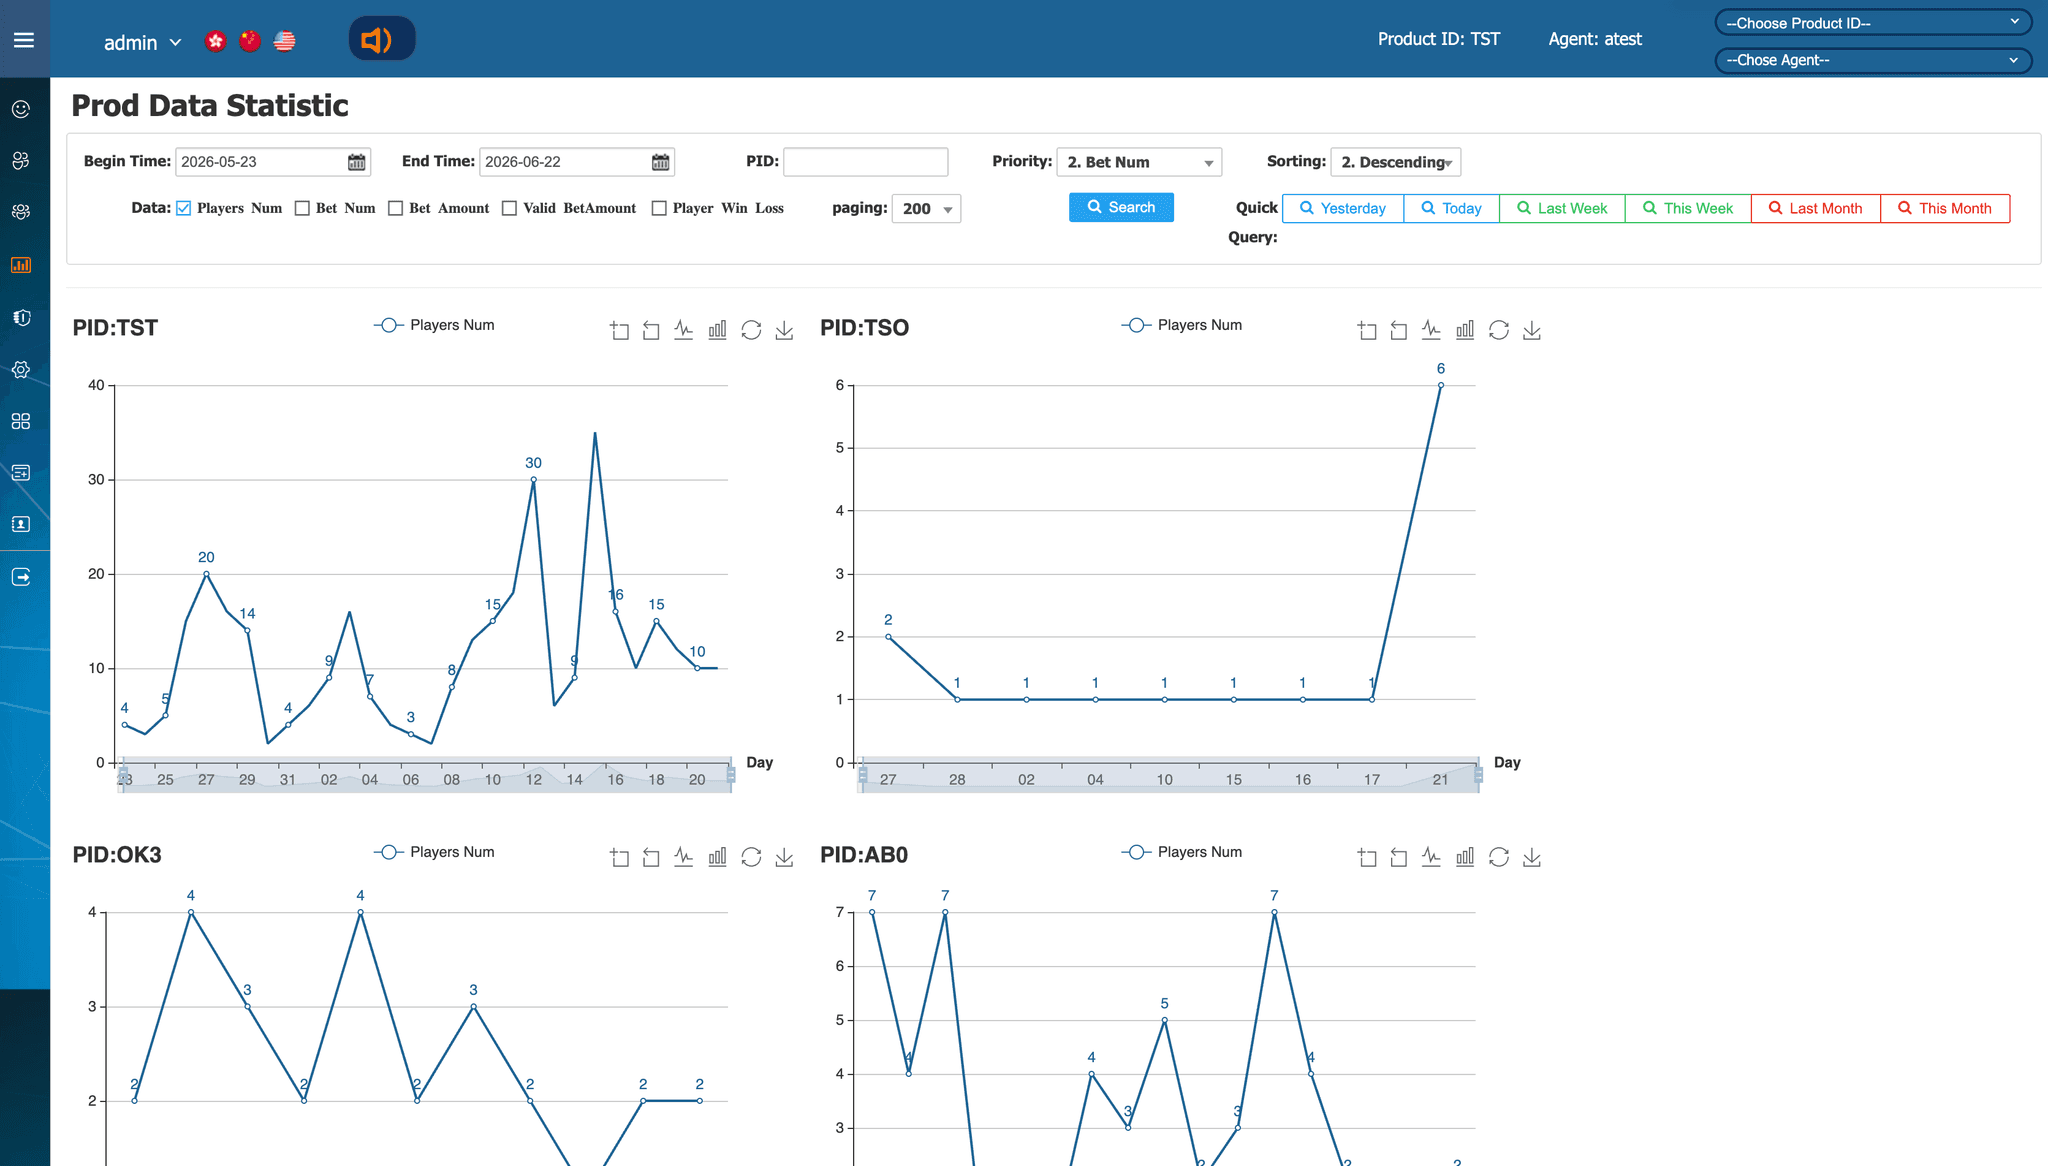
Task: Open the Sorting dropdown showing Descending
Action: [1396, 162]
